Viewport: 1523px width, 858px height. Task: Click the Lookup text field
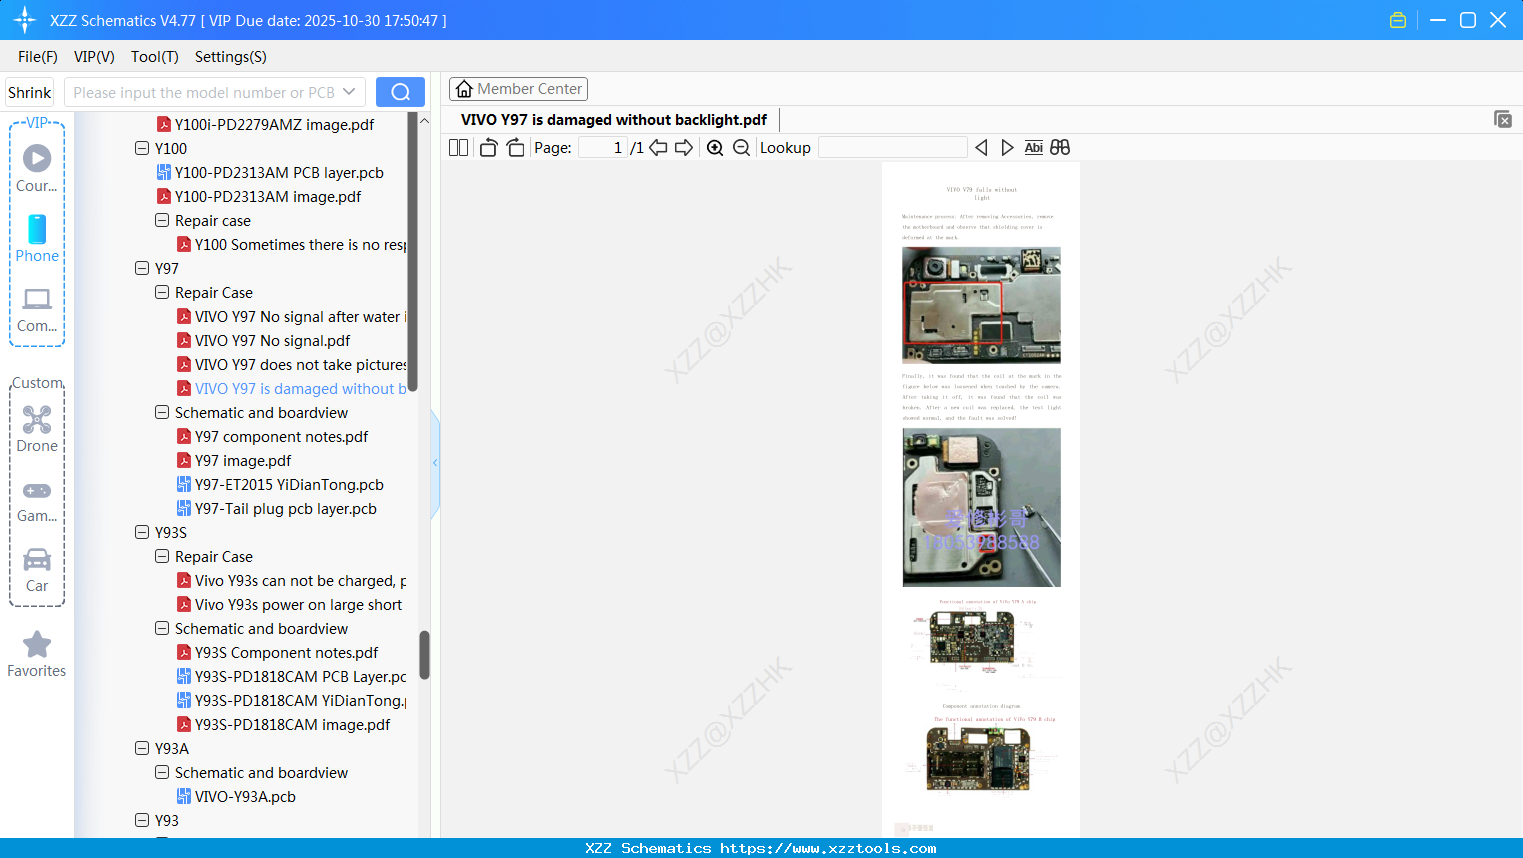tap(893, 148)
